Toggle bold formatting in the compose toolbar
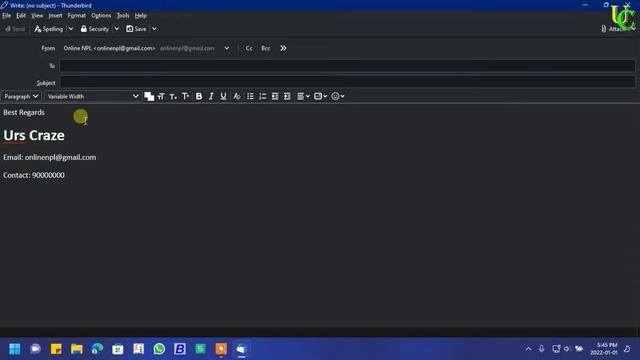Image resolution: width=640 pixels, height=360 pixels. pos(199,96)
